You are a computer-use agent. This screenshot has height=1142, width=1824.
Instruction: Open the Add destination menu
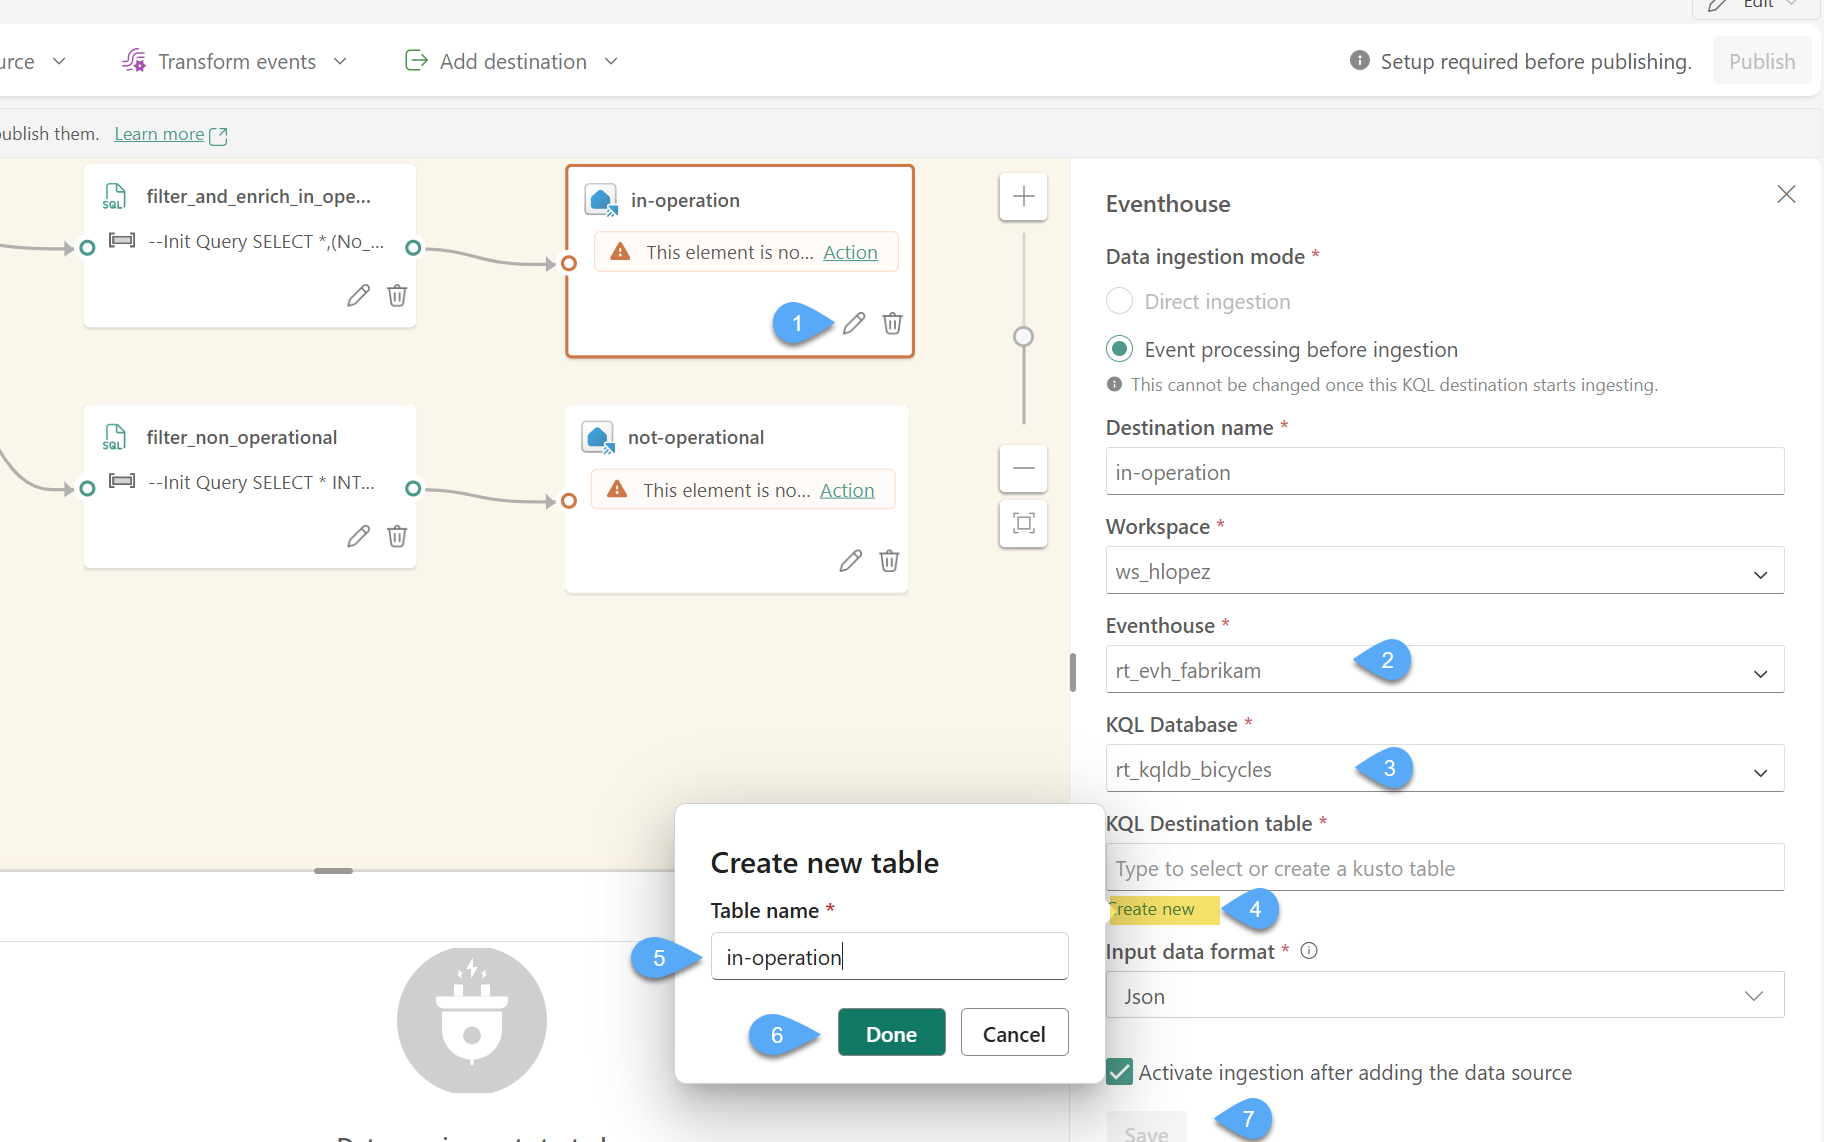[512, 62]
